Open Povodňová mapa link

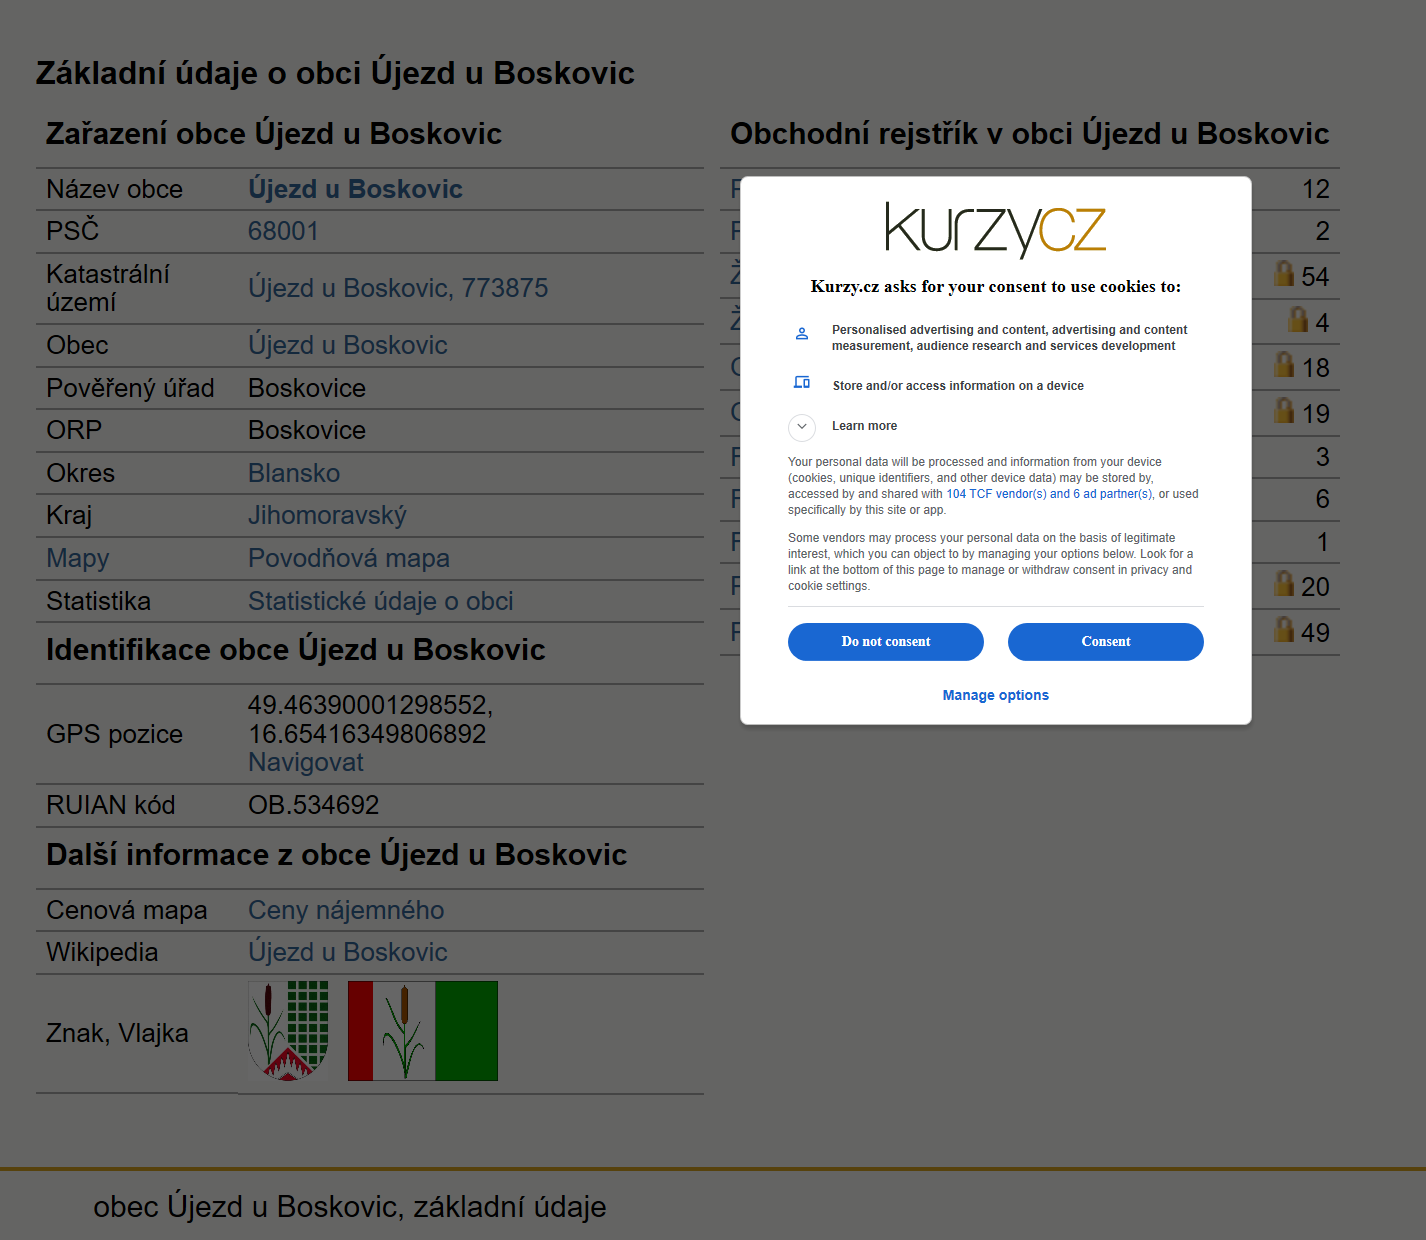point(349,559)
